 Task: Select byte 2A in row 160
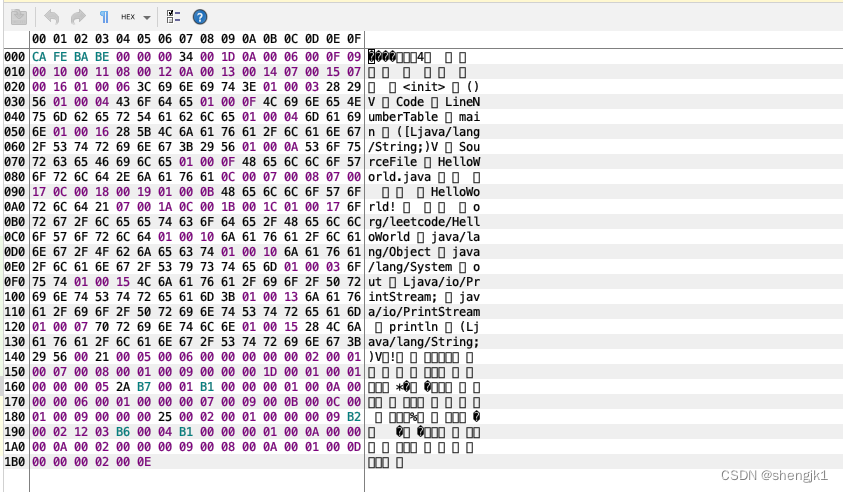pos(123,387)
